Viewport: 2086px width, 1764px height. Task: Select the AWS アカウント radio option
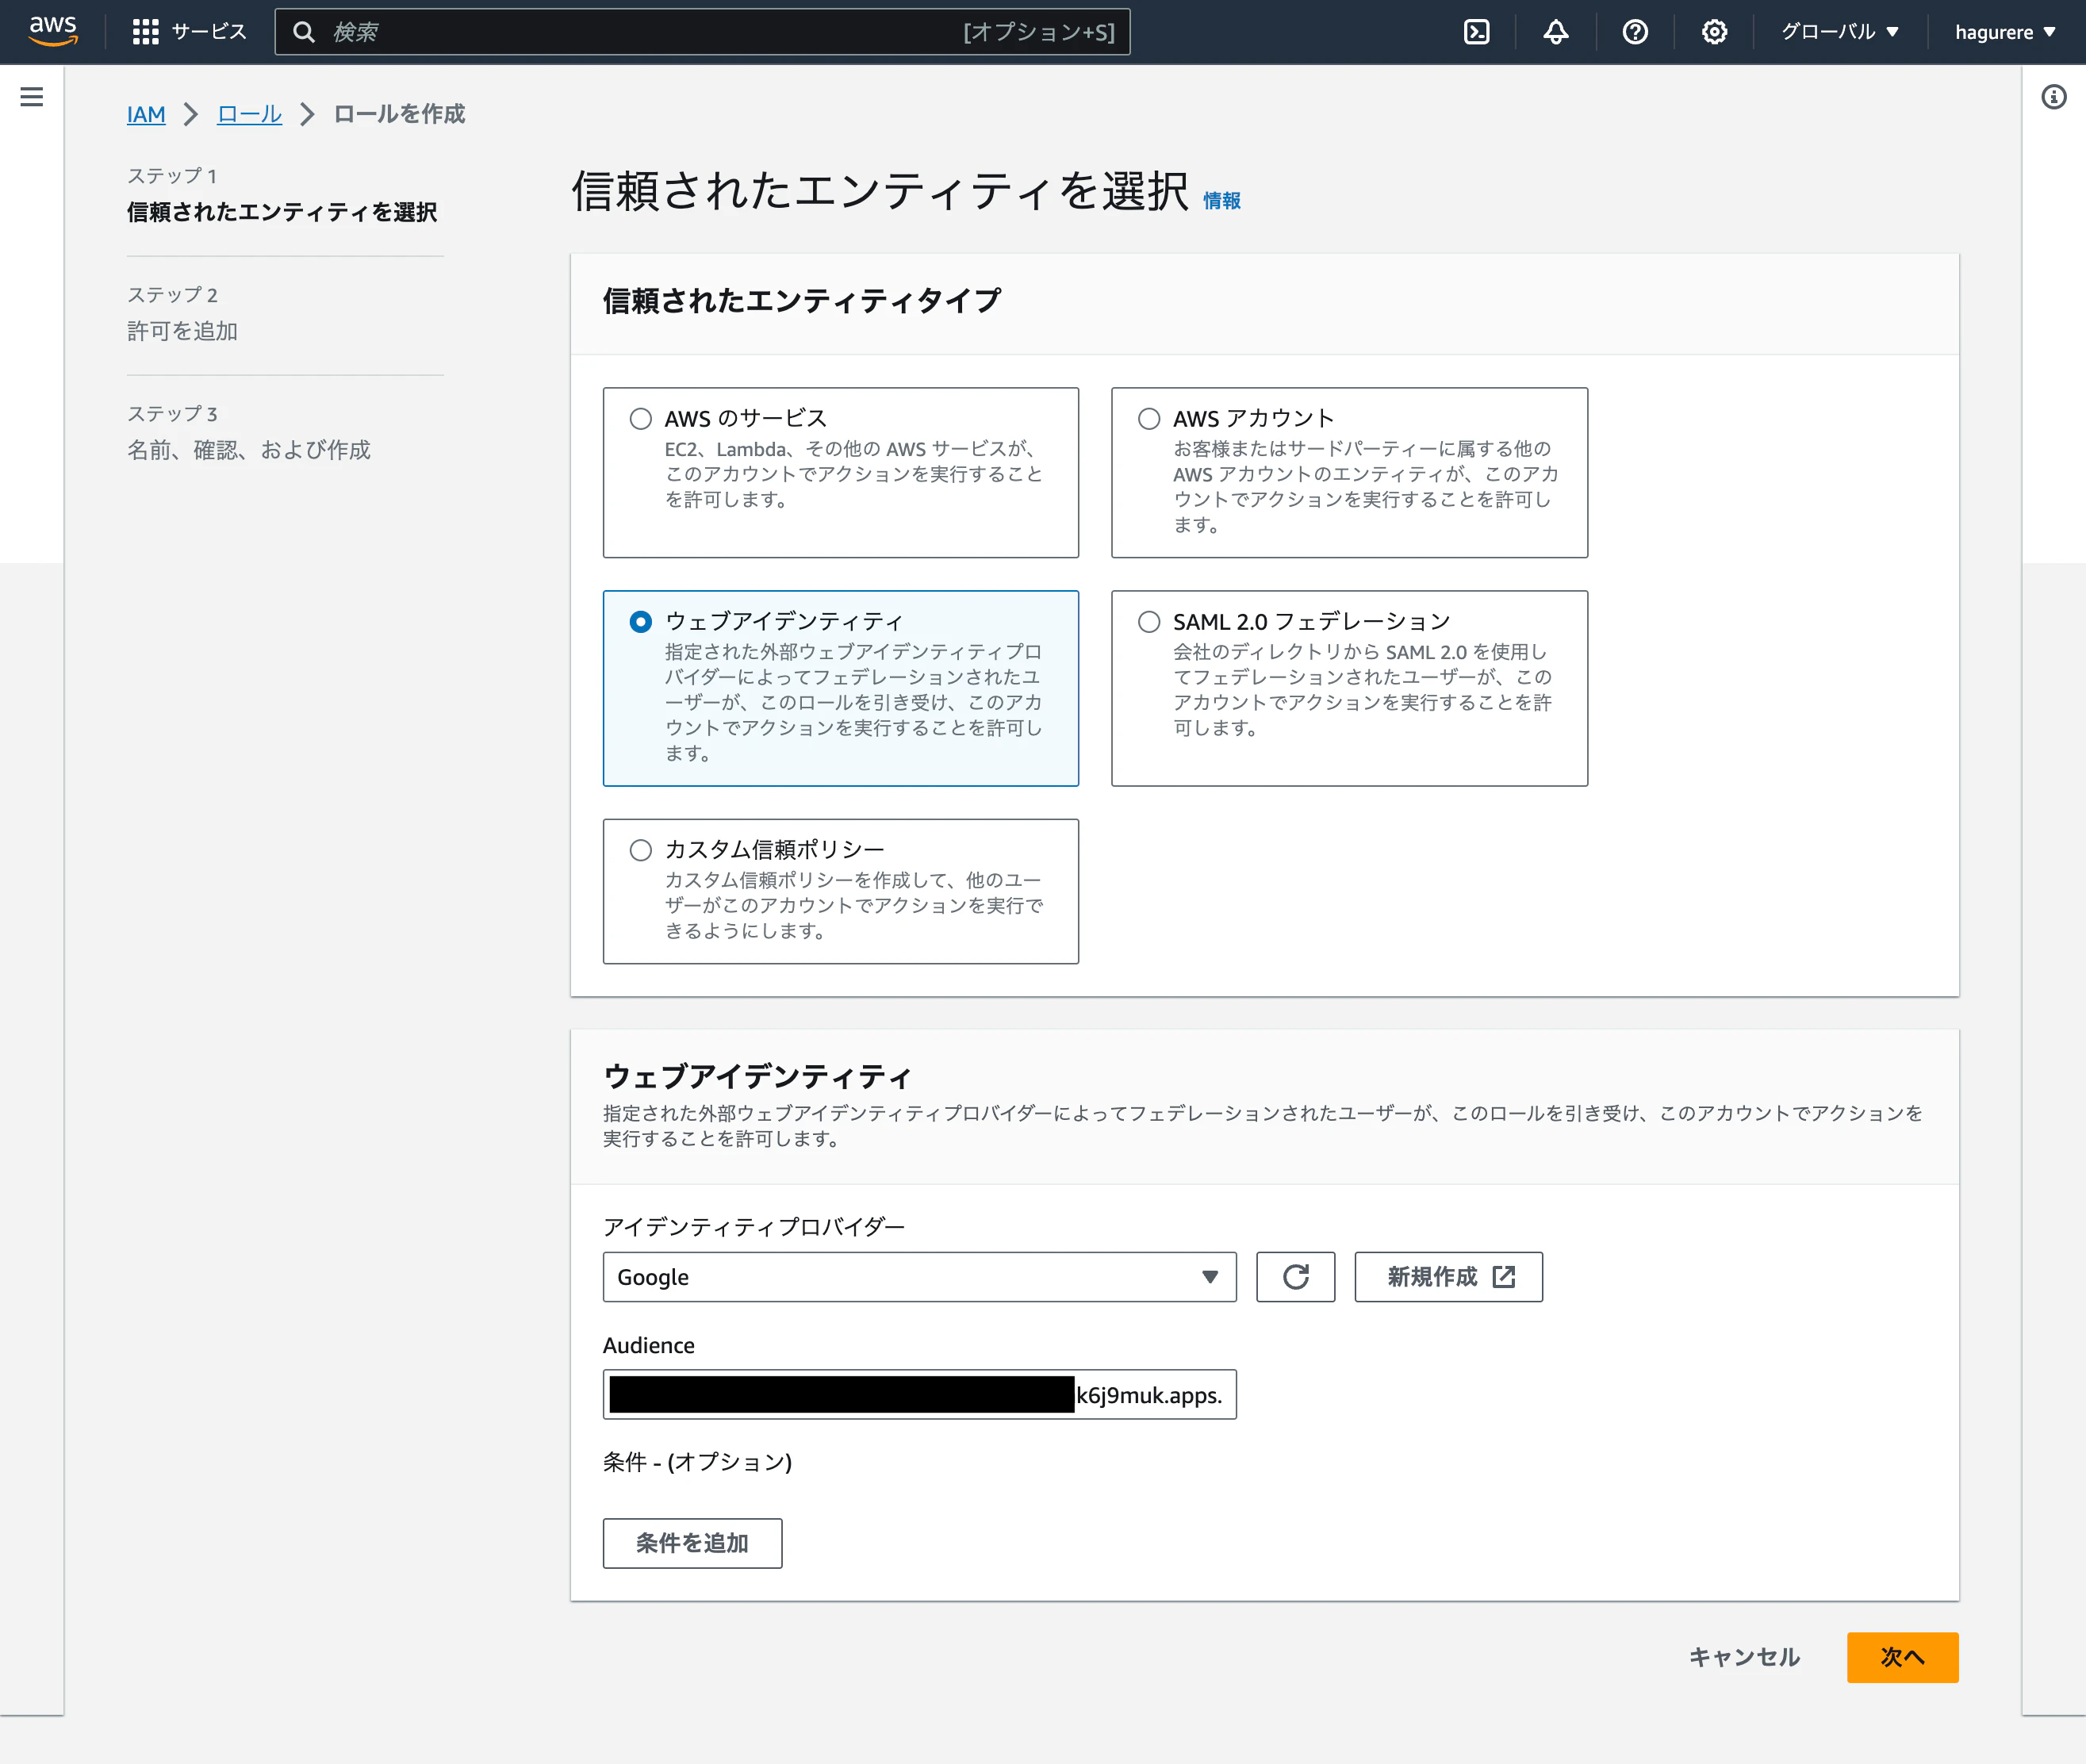click(x=1149, y=419)
